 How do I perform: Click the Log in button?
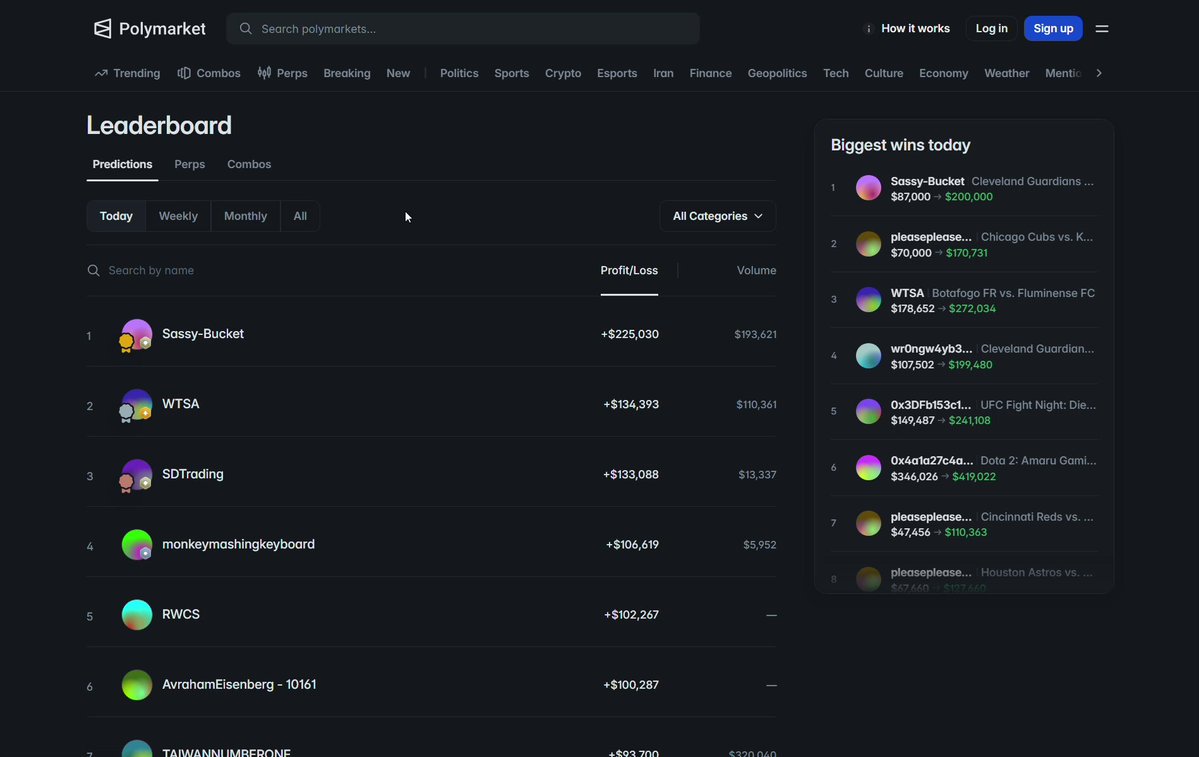[991, 28]
